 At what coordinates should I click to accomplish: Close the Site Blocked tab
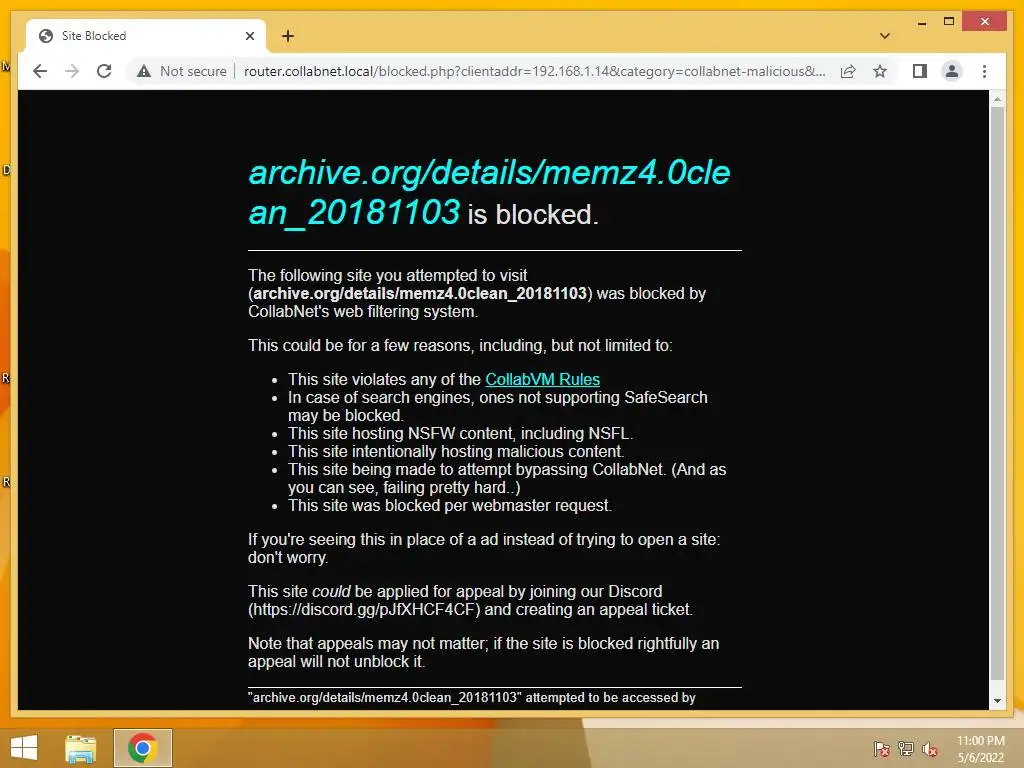[249, 36]
